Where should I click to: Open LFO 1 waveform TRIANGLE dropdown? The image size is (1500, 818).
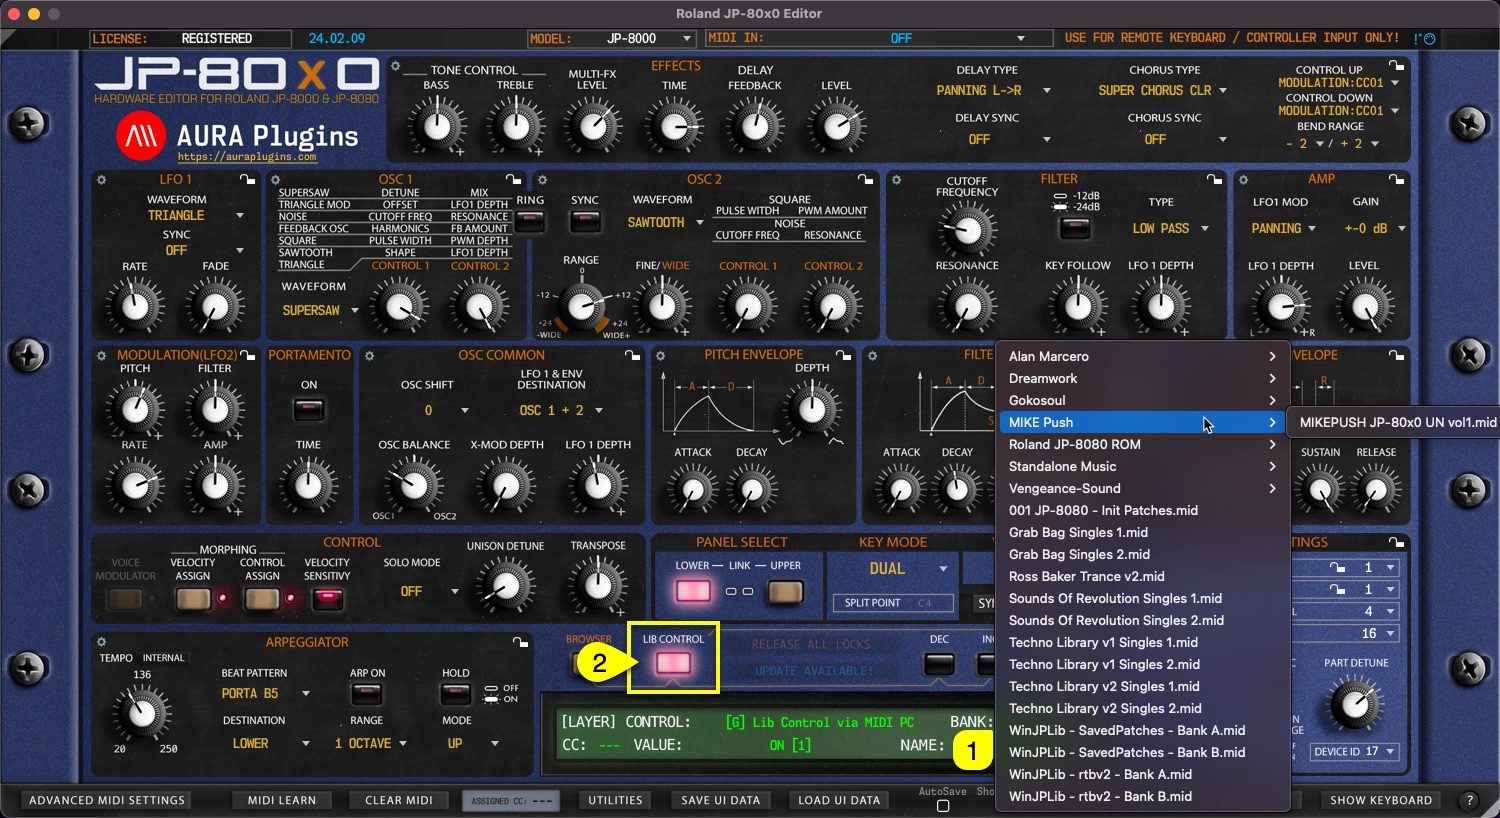195,215
